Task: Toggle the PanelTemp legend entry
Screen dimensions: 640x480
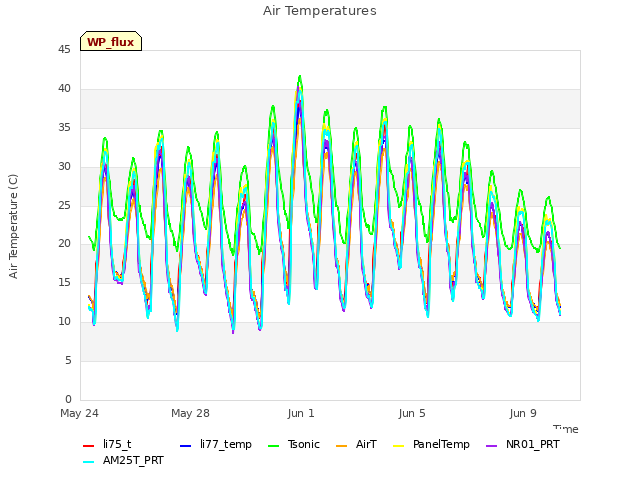Action: click(x=431, y=444)
